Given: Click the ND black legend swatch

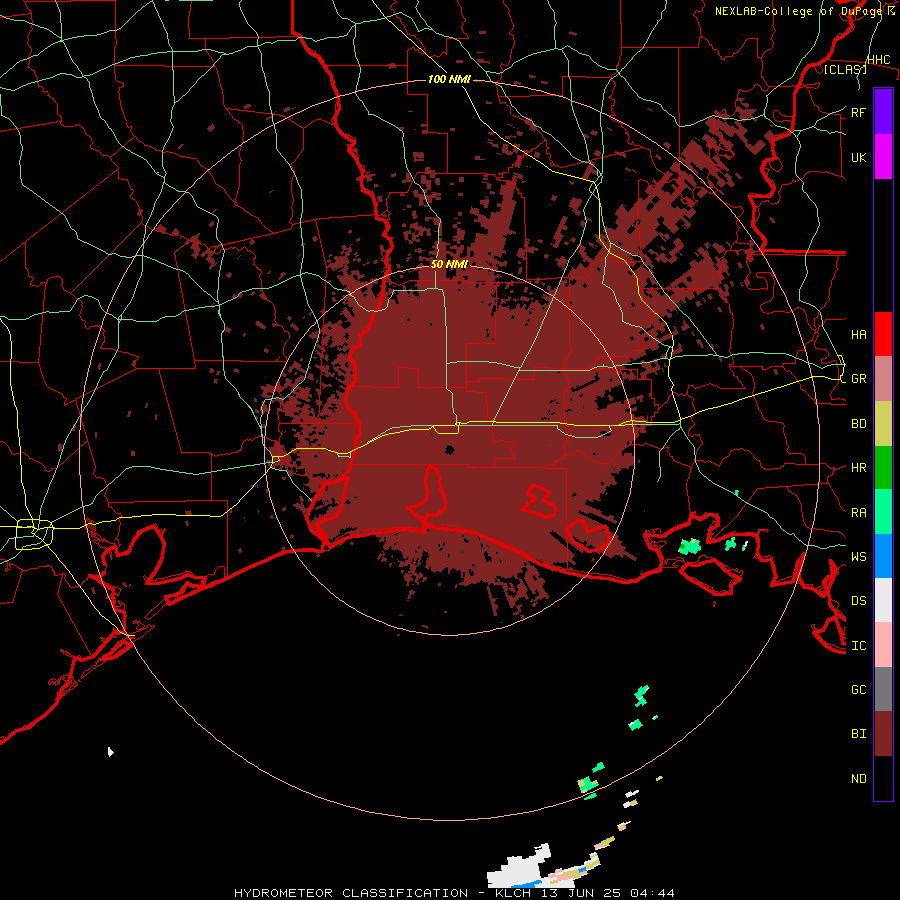Looking at the screenshot, I should click(883, 778).
